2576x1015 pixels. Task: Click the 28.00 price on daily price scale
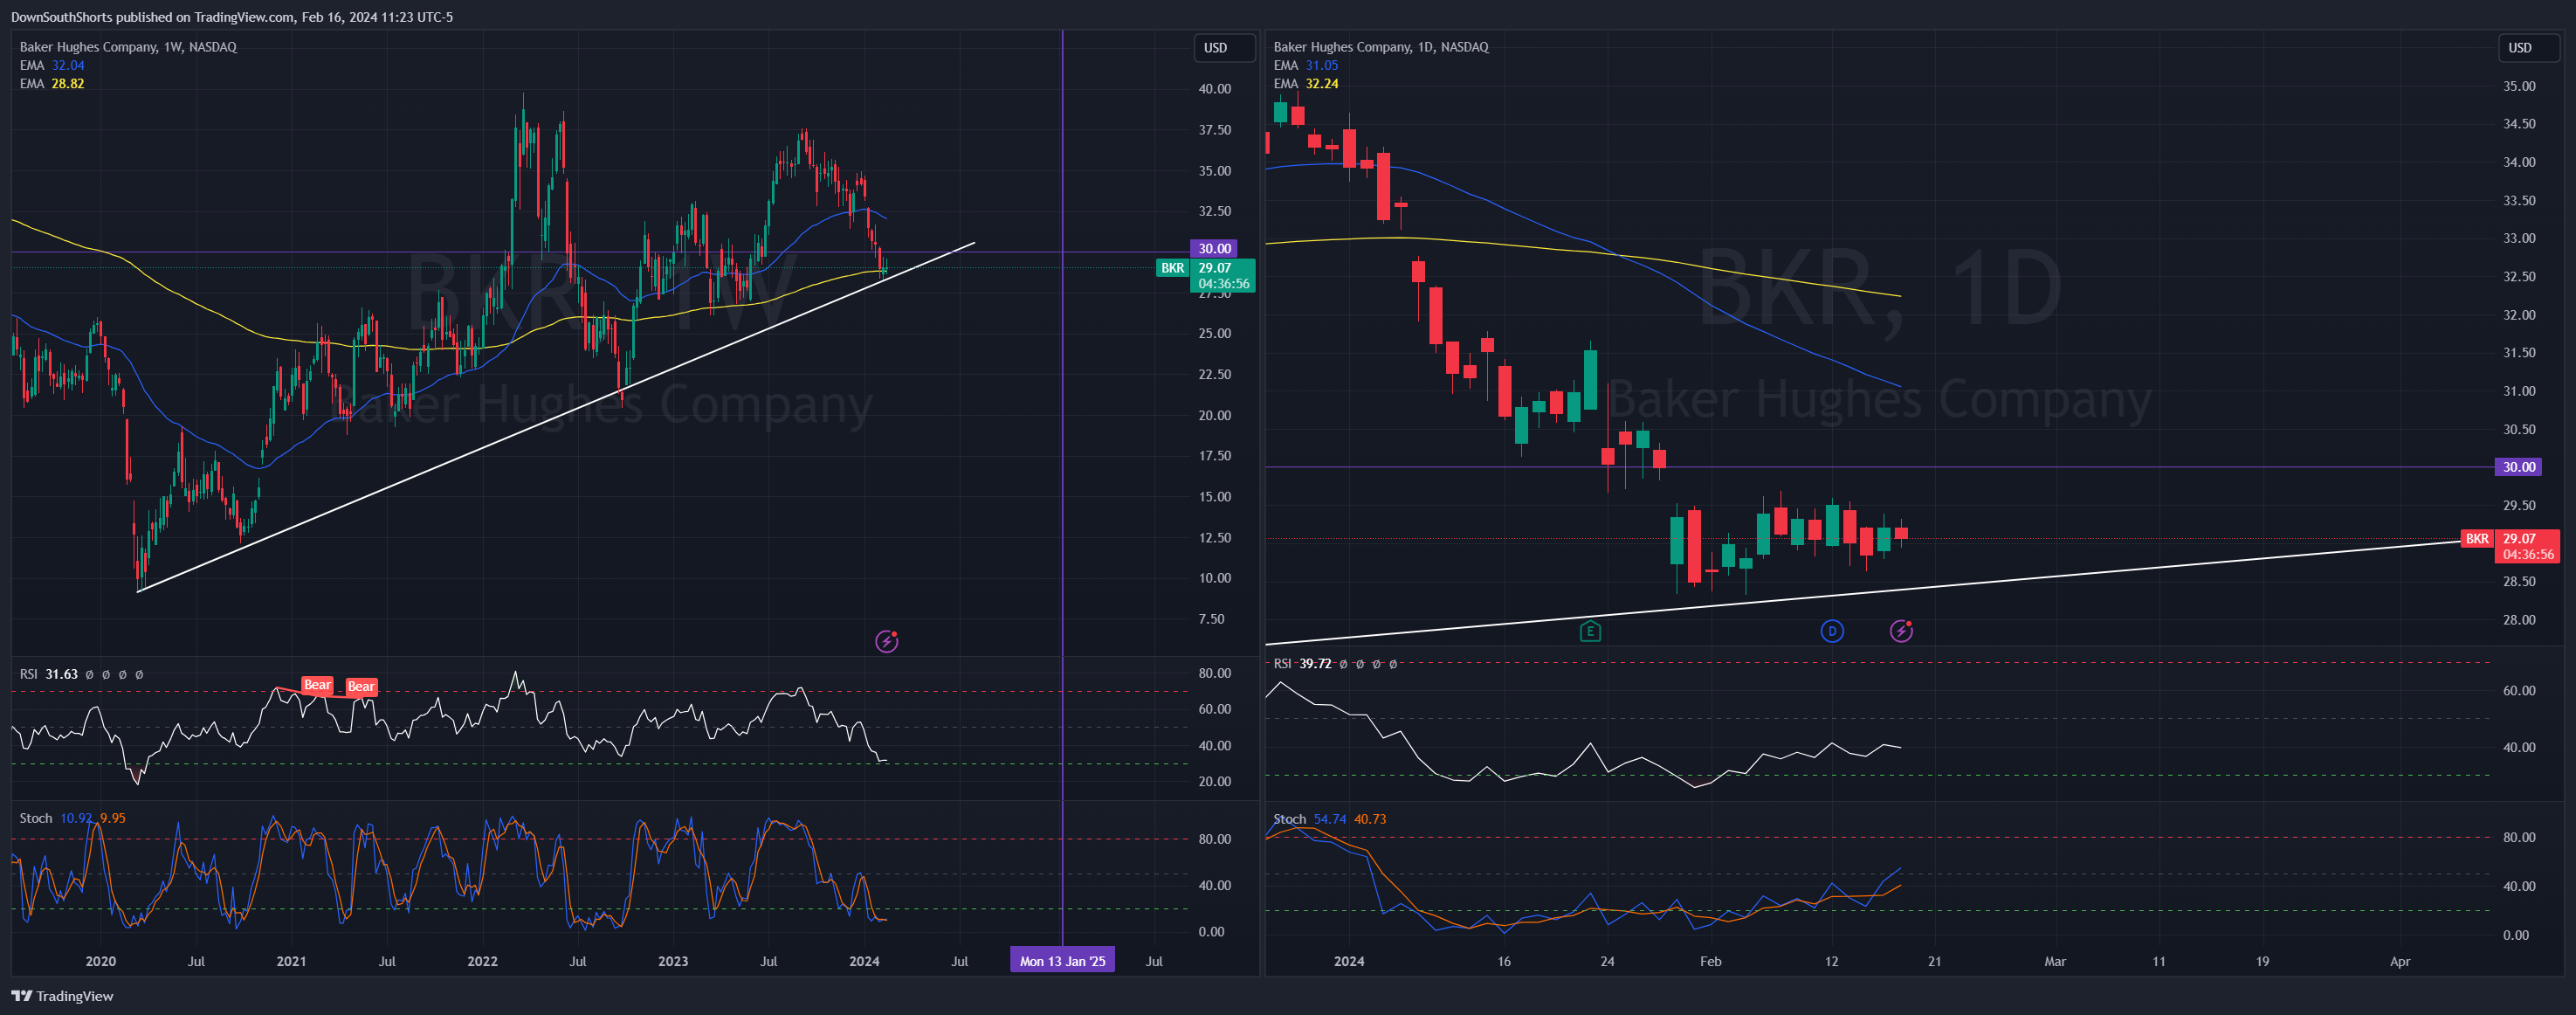2519,620
